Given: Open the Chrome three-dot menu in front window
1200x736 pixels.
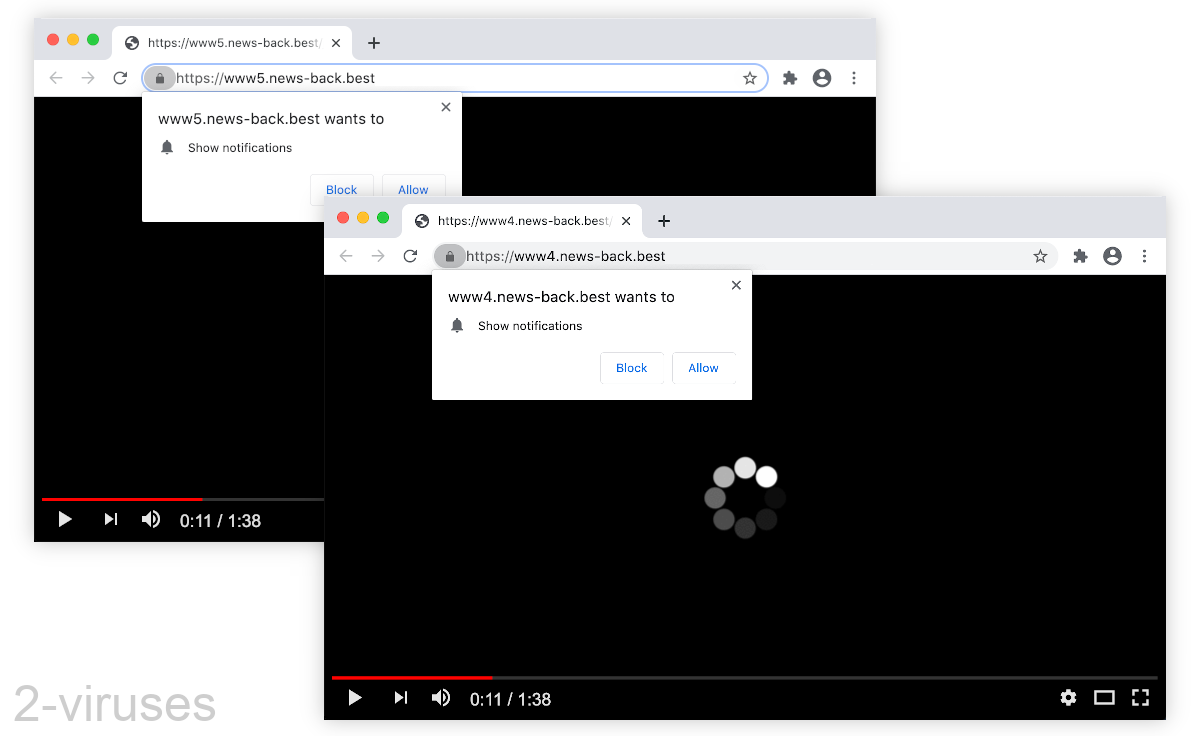Looking at the screenshot, I should coord(1144,256).
